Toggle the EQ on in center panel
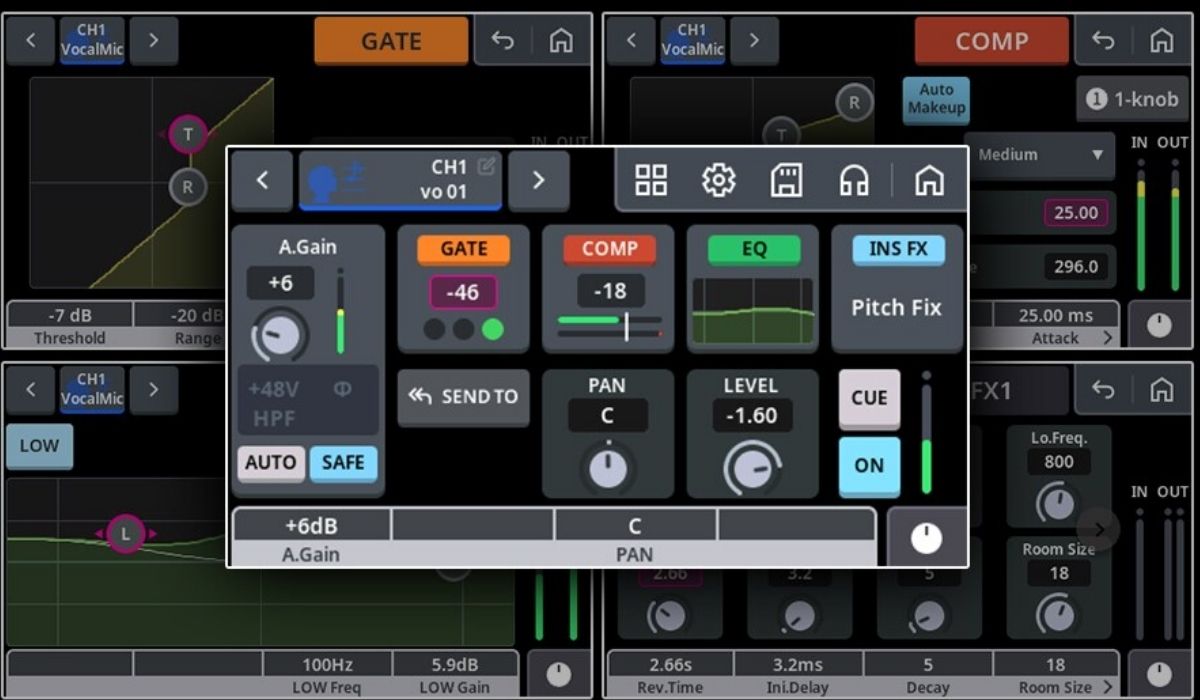The image size is (1200, 700). click(x=753, y=250)
